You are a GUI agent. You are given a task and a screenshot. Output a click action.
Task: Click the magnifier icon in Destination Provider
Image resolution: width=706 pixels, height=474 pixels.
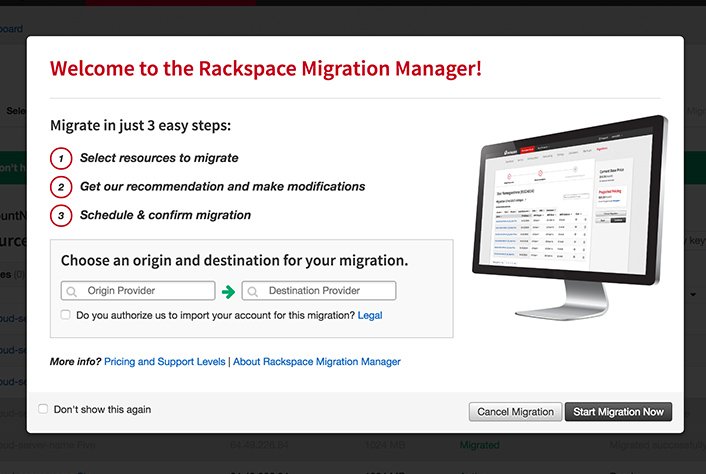[x=253, y=292]
